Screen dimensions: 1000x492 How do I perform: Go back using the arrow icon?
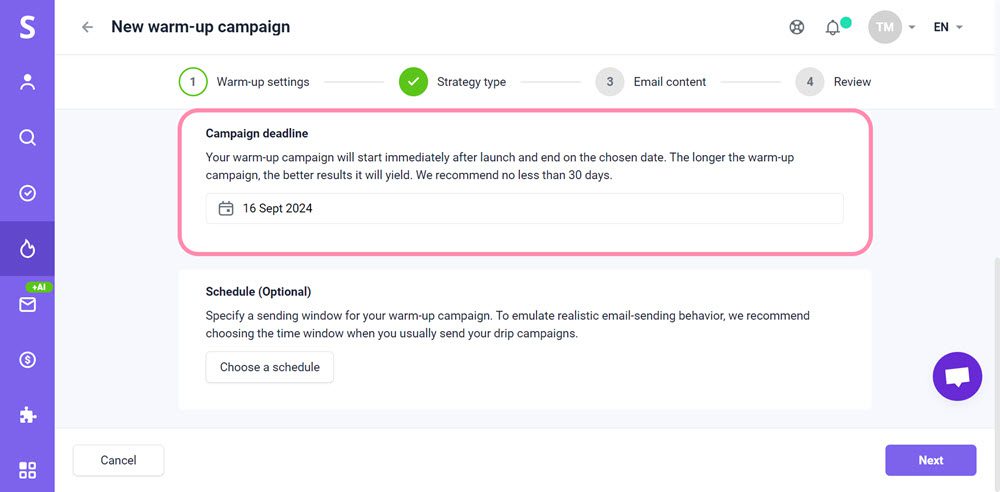point(88,27)
